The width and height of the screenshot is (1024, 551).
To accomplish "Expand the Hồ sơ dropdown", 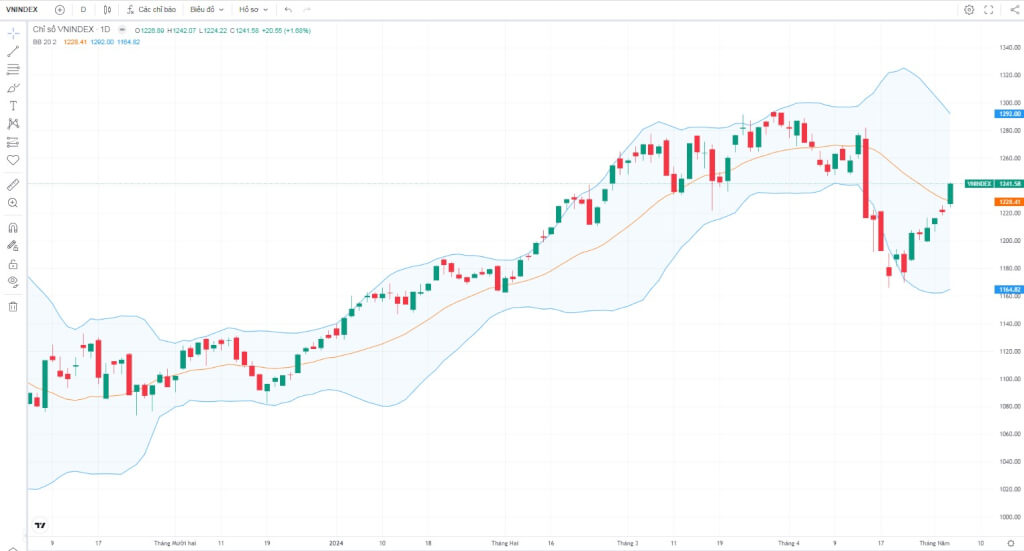I will 253,10.
